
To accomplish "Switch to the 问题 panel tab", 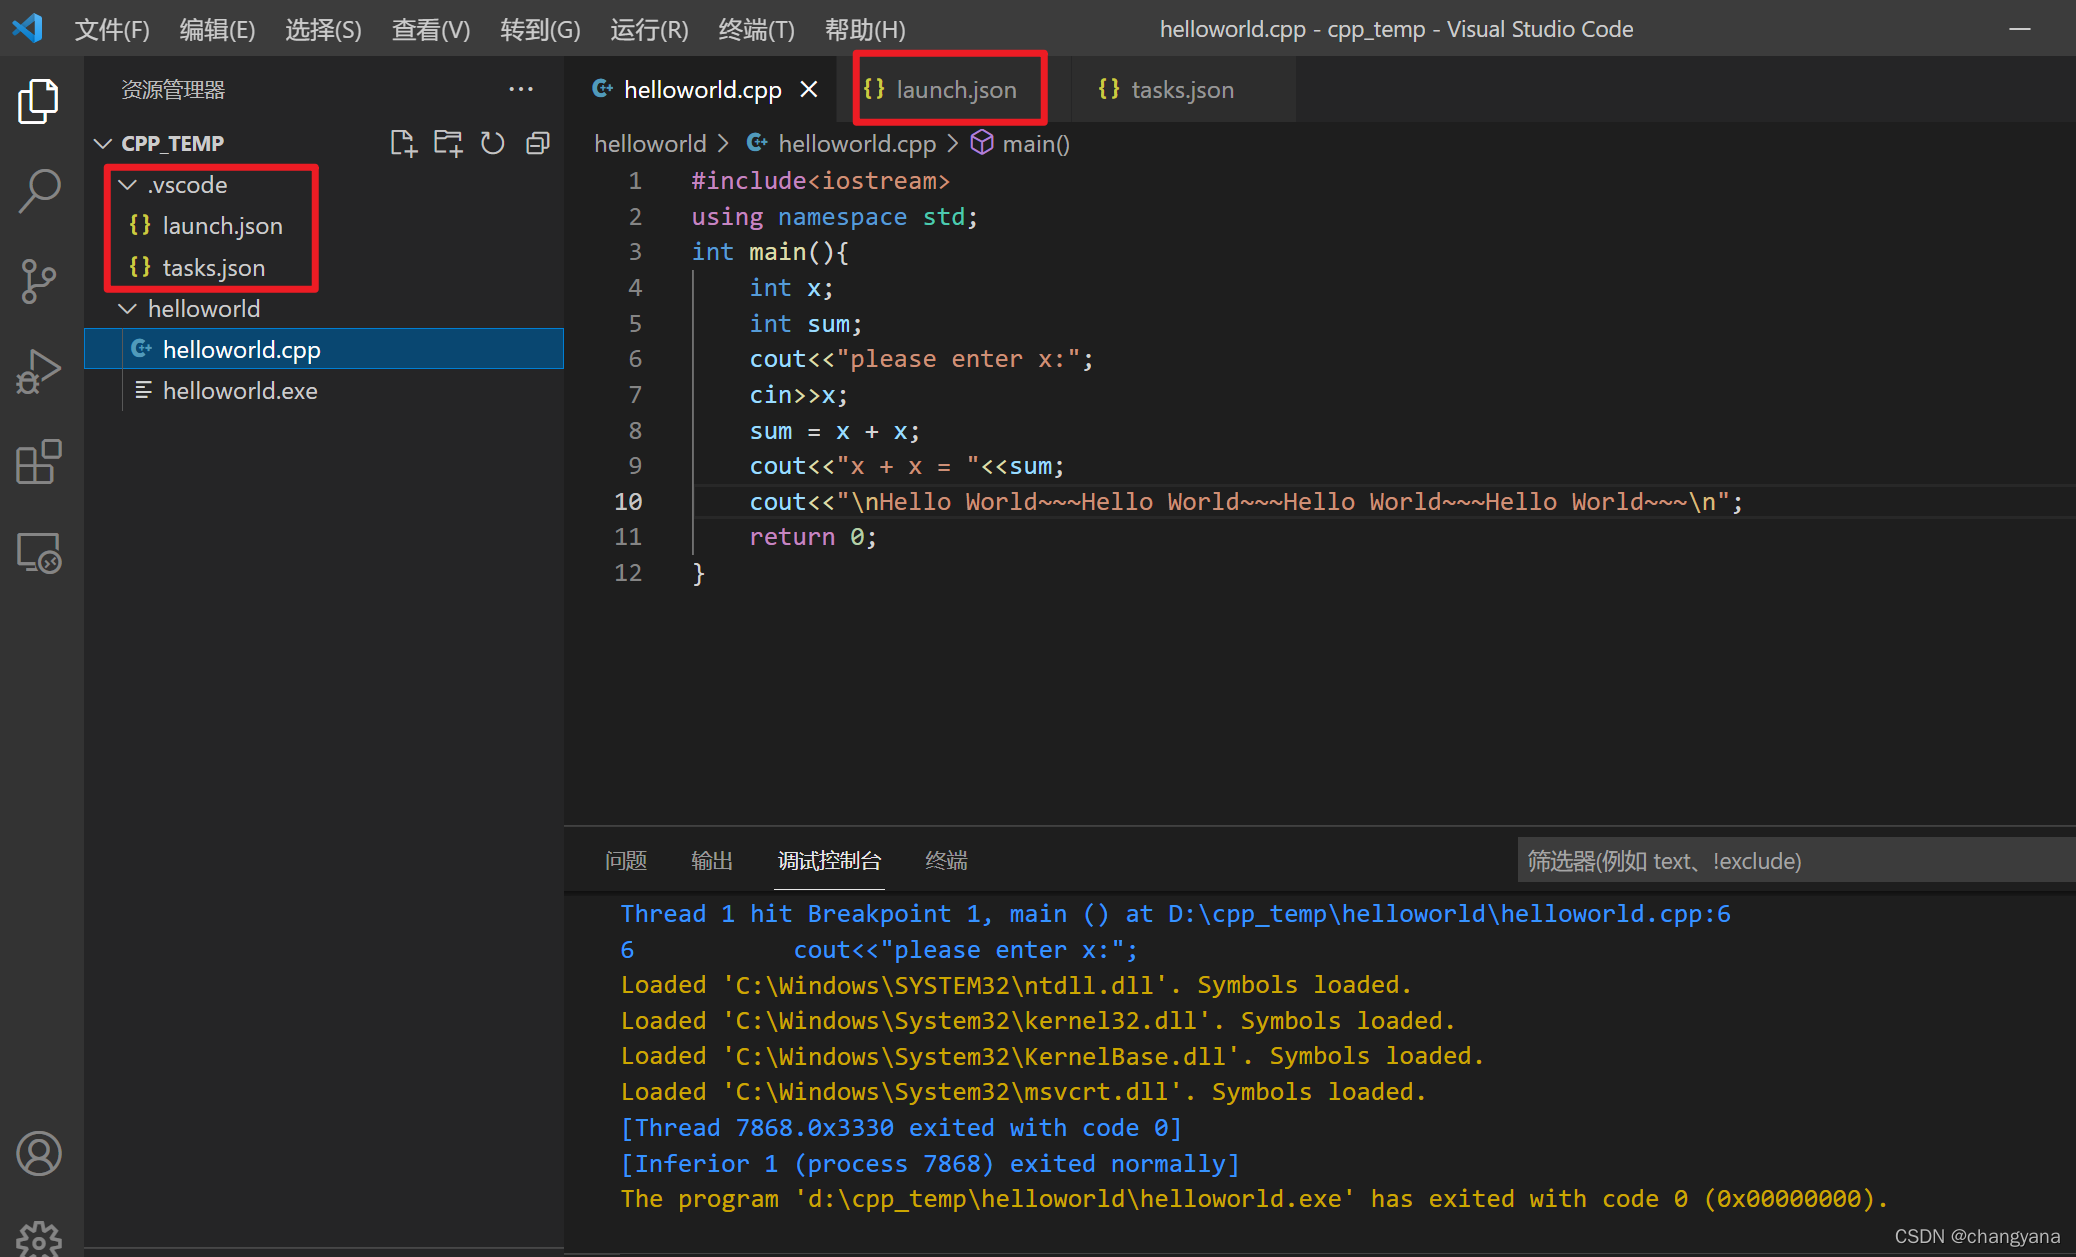I will coord(626,860).
